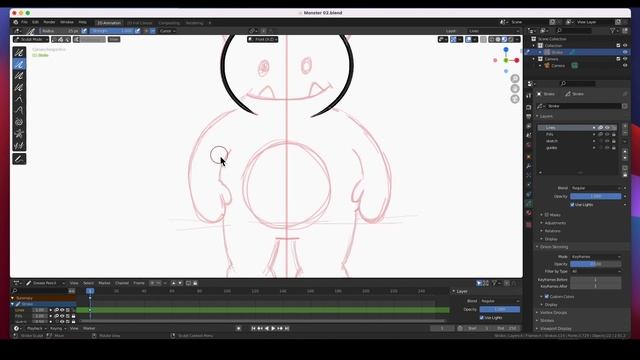Click the outliner filter funnel icon
The image size is (640, 360).
tap(613, 31)
